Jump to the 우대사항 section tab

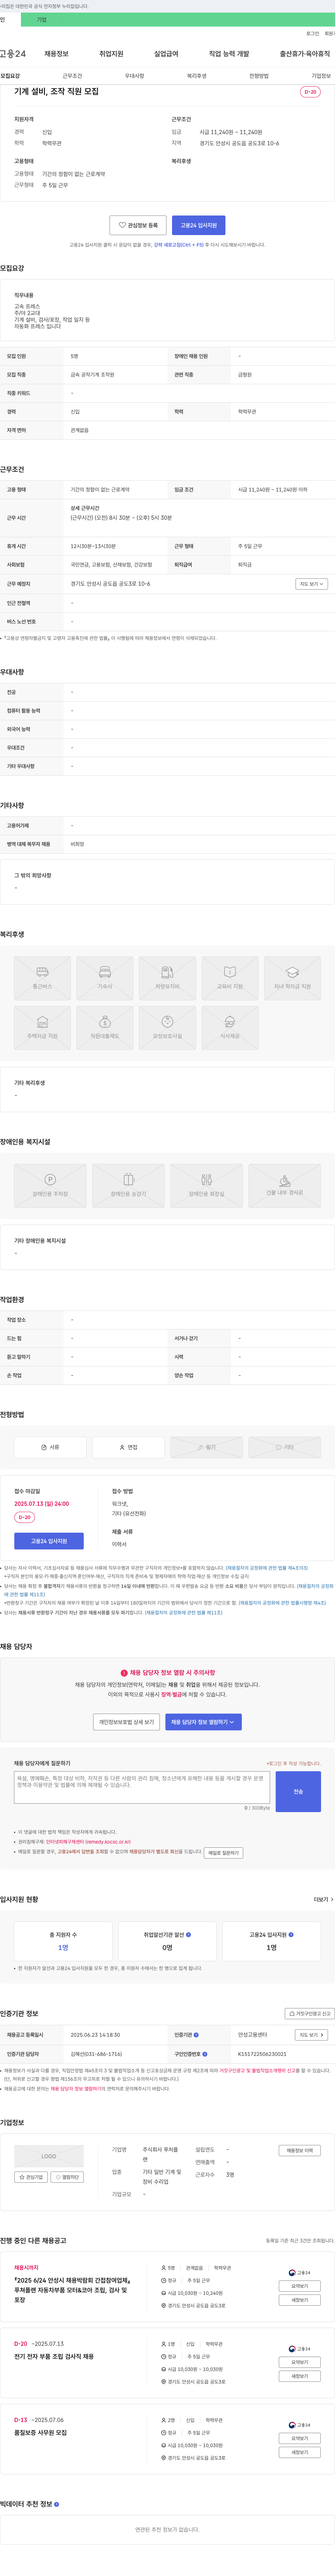tap(134, 76)
